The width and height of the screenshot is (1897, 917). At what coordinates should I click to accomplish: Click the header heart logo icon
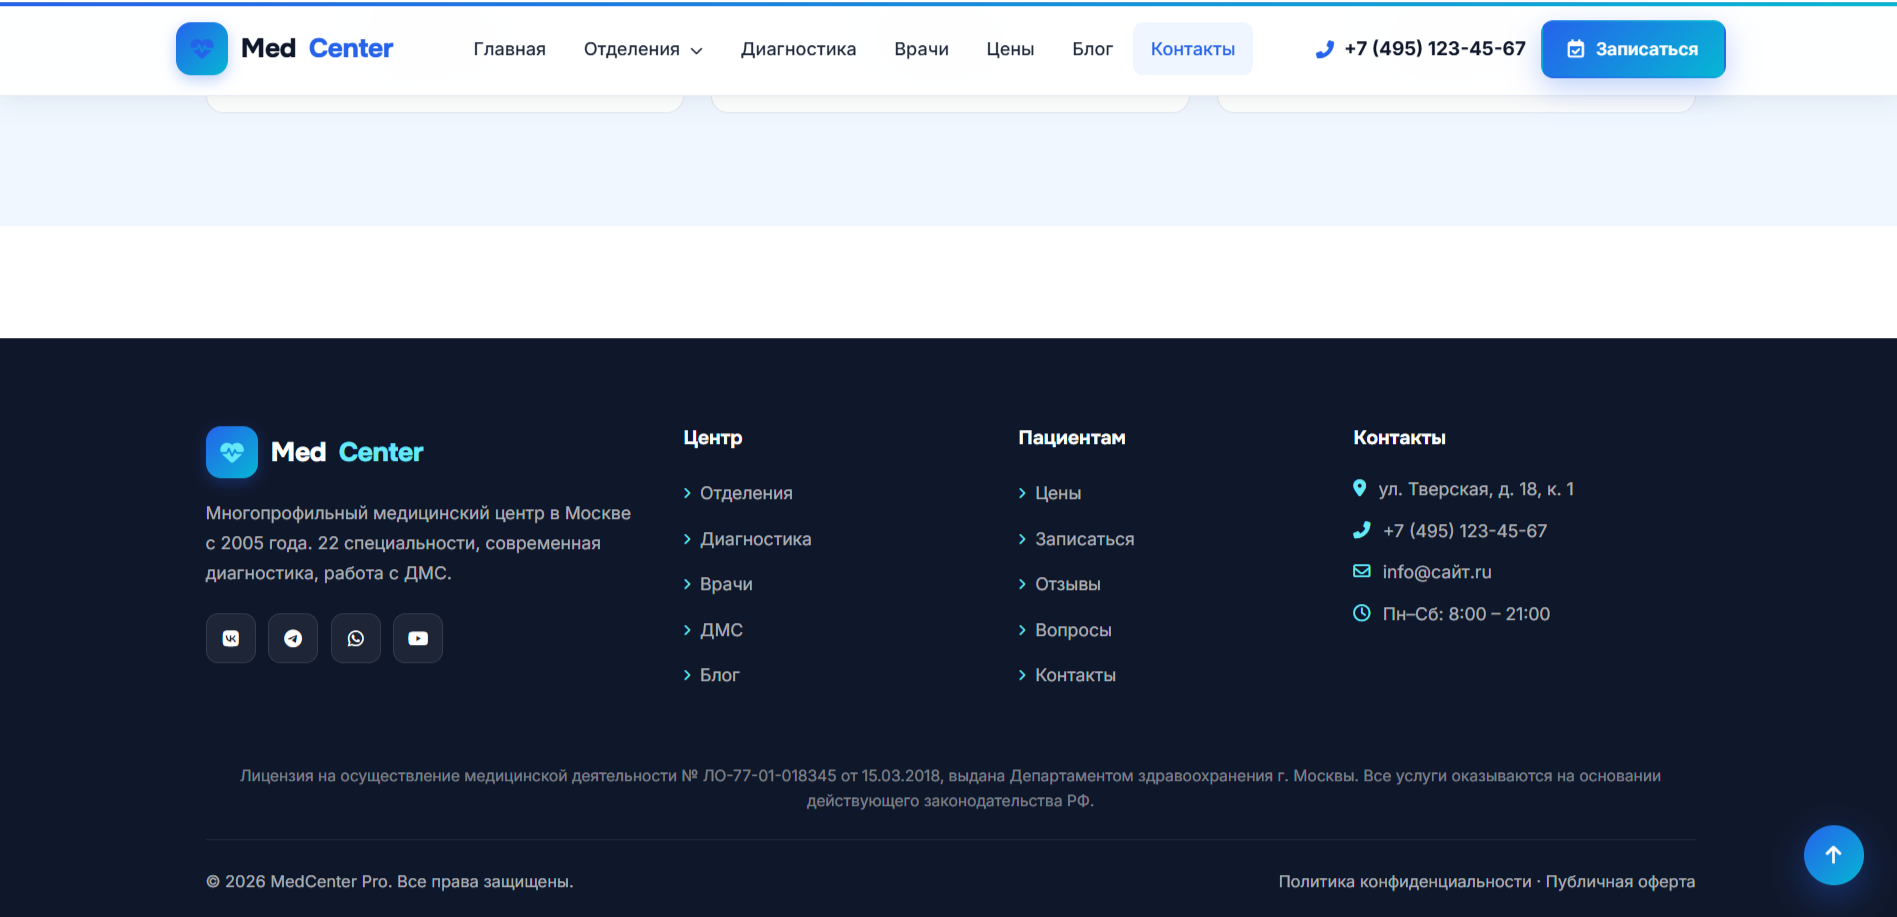point(202,49)
